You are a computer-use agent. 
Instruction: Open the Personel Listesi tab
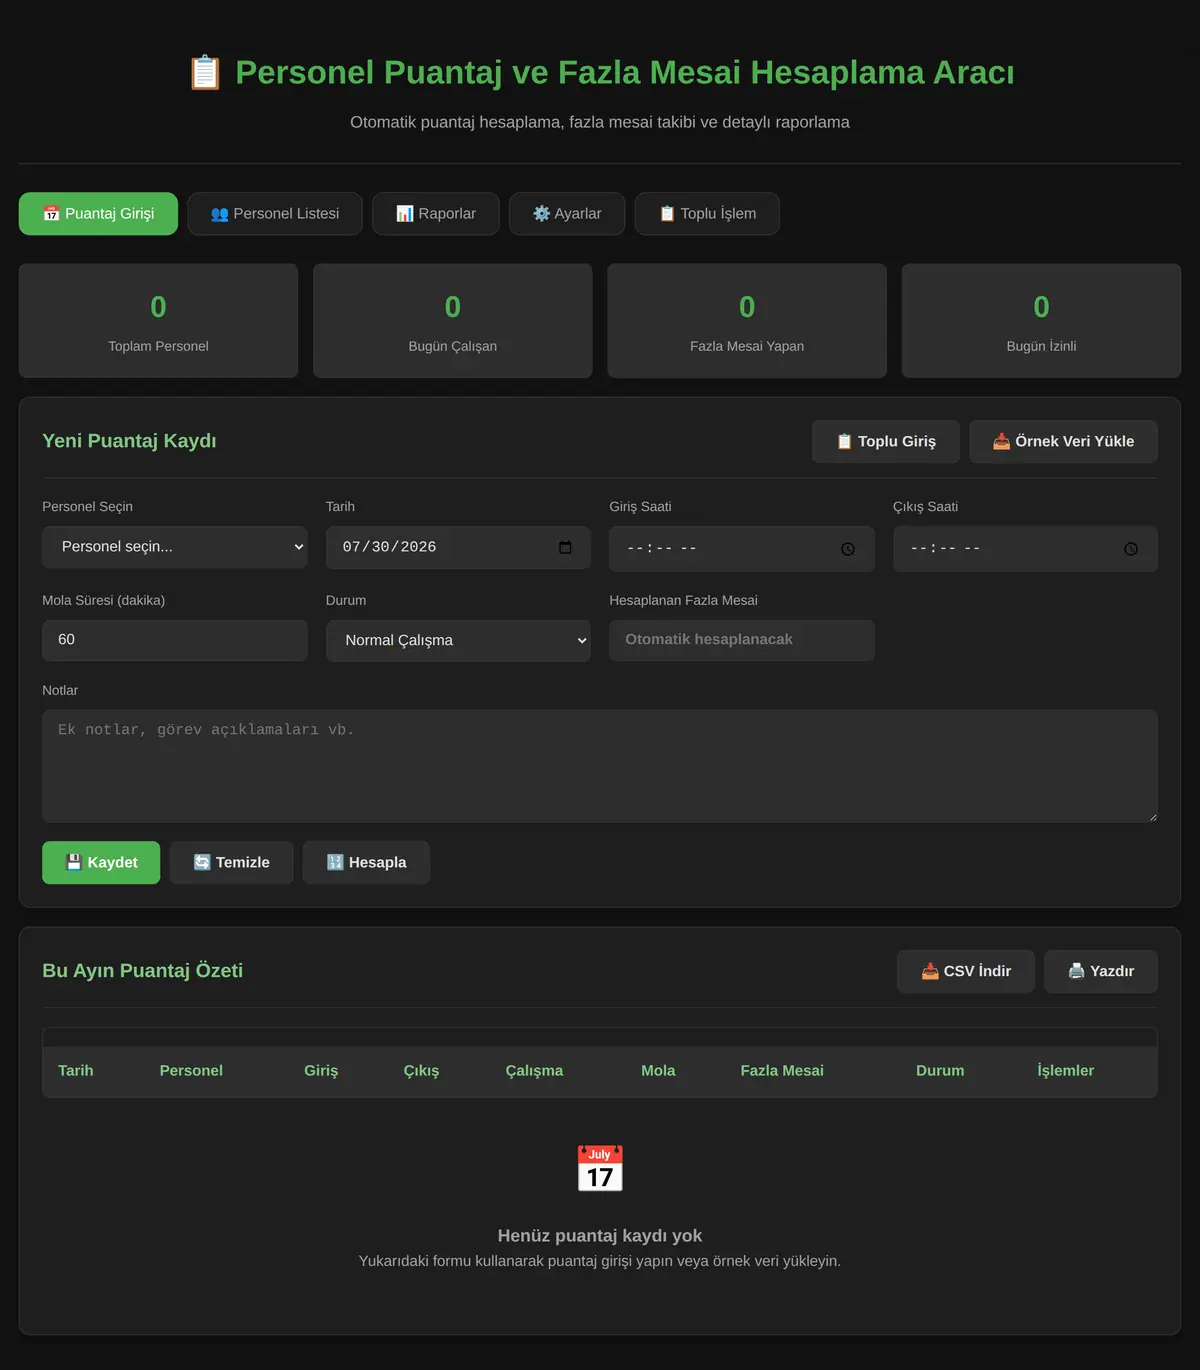[x=275, y=214]
